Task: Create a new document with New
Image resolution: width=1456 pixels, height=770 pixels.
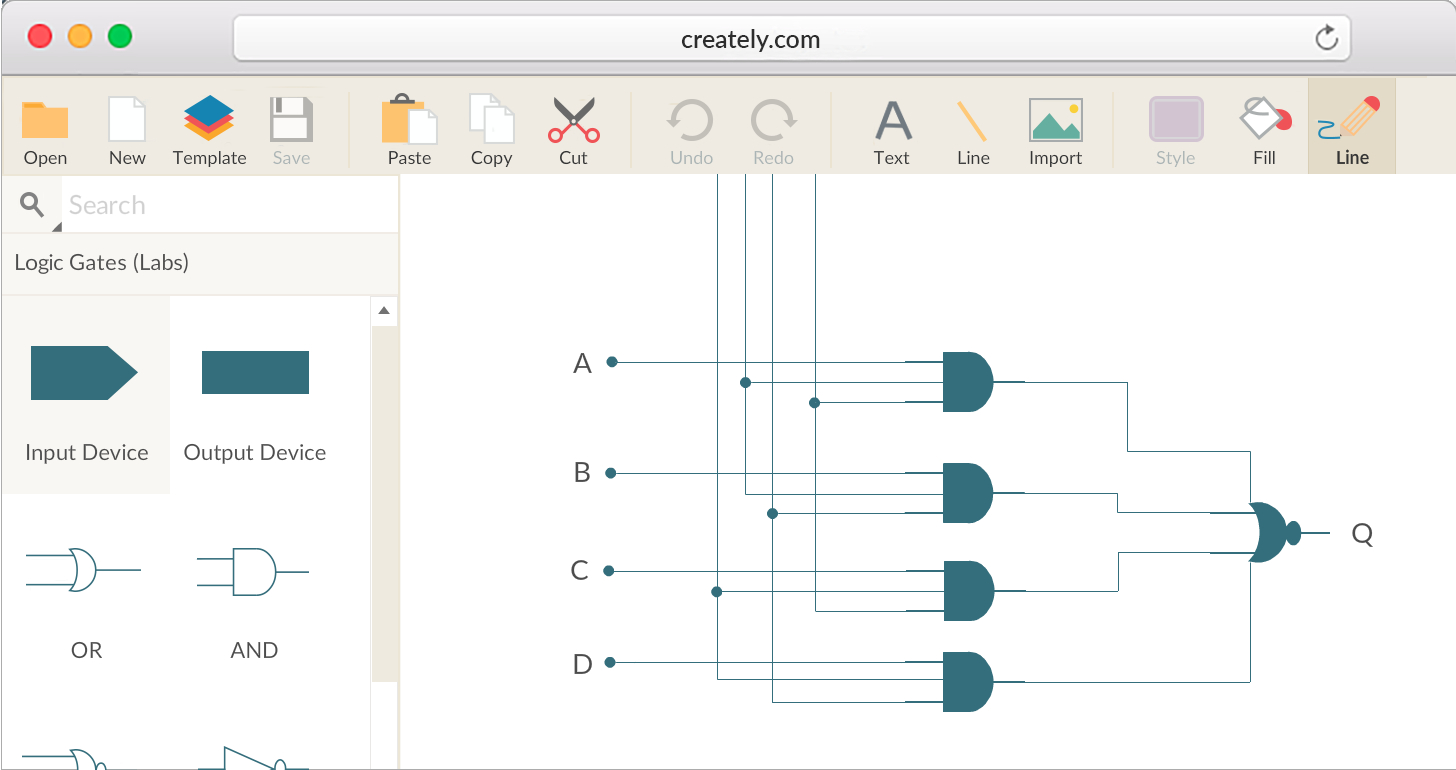Action: click(x=127, y=119)
